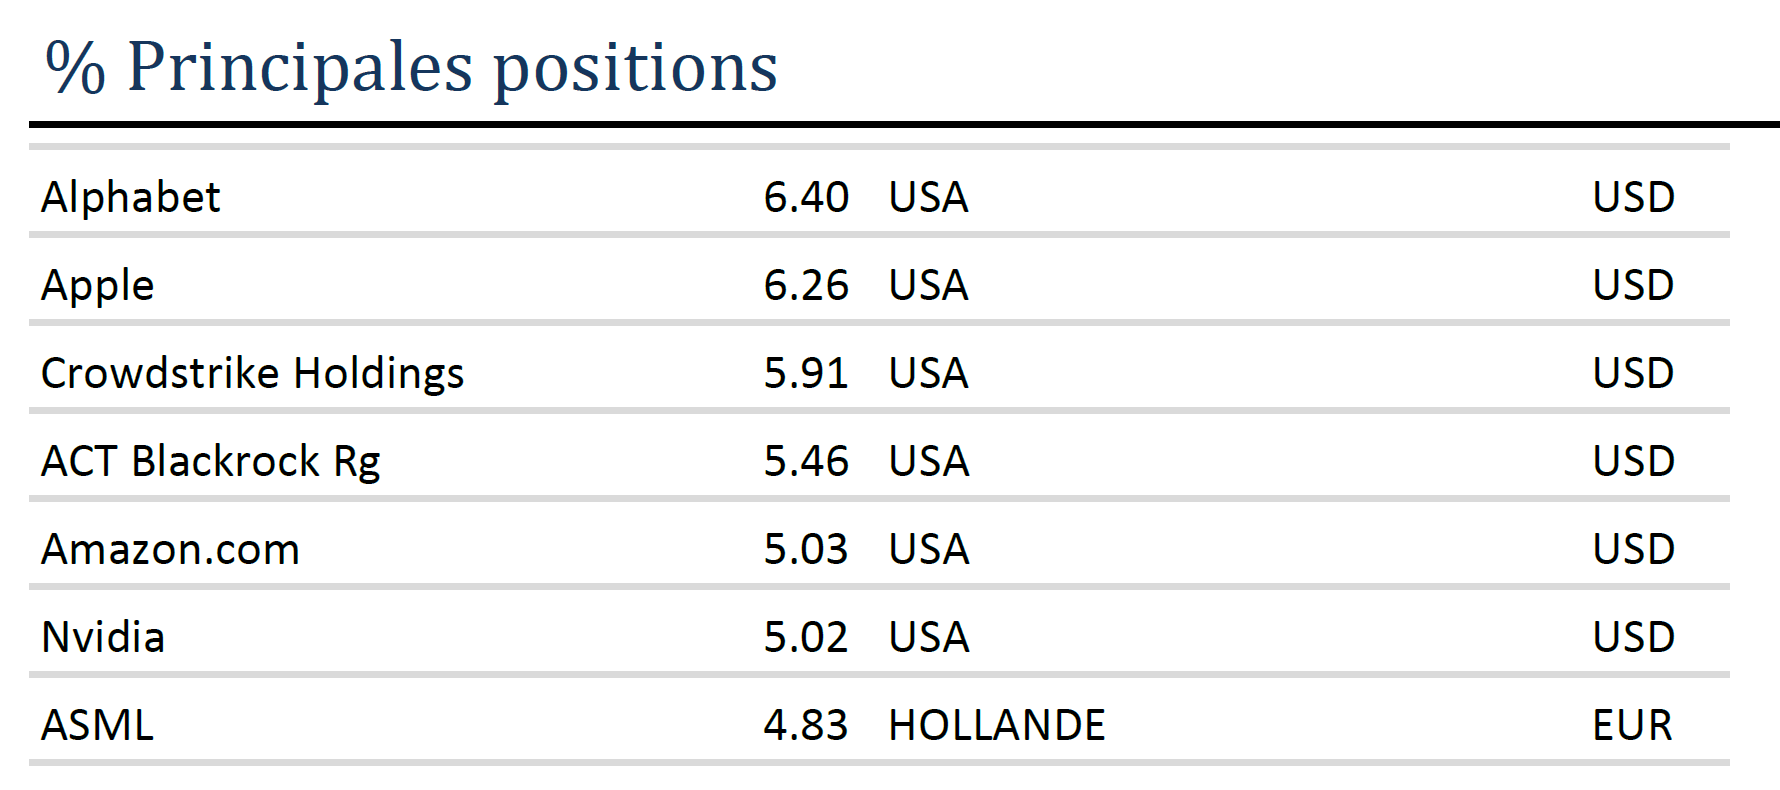Select the 5.46 weight for Blackrock
Image resolution: width=1780 pixels, height=790 pixels.
tap(806, 461)
